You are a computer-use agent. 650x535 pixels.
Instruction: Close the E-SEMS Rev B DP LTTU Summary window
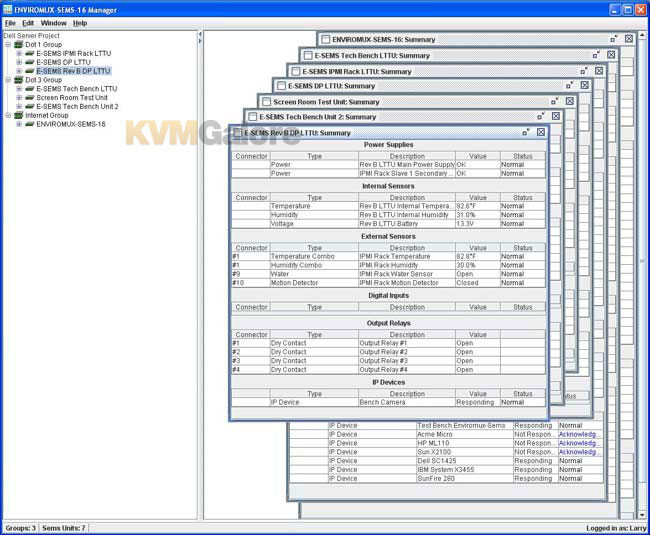coord(541,132)
